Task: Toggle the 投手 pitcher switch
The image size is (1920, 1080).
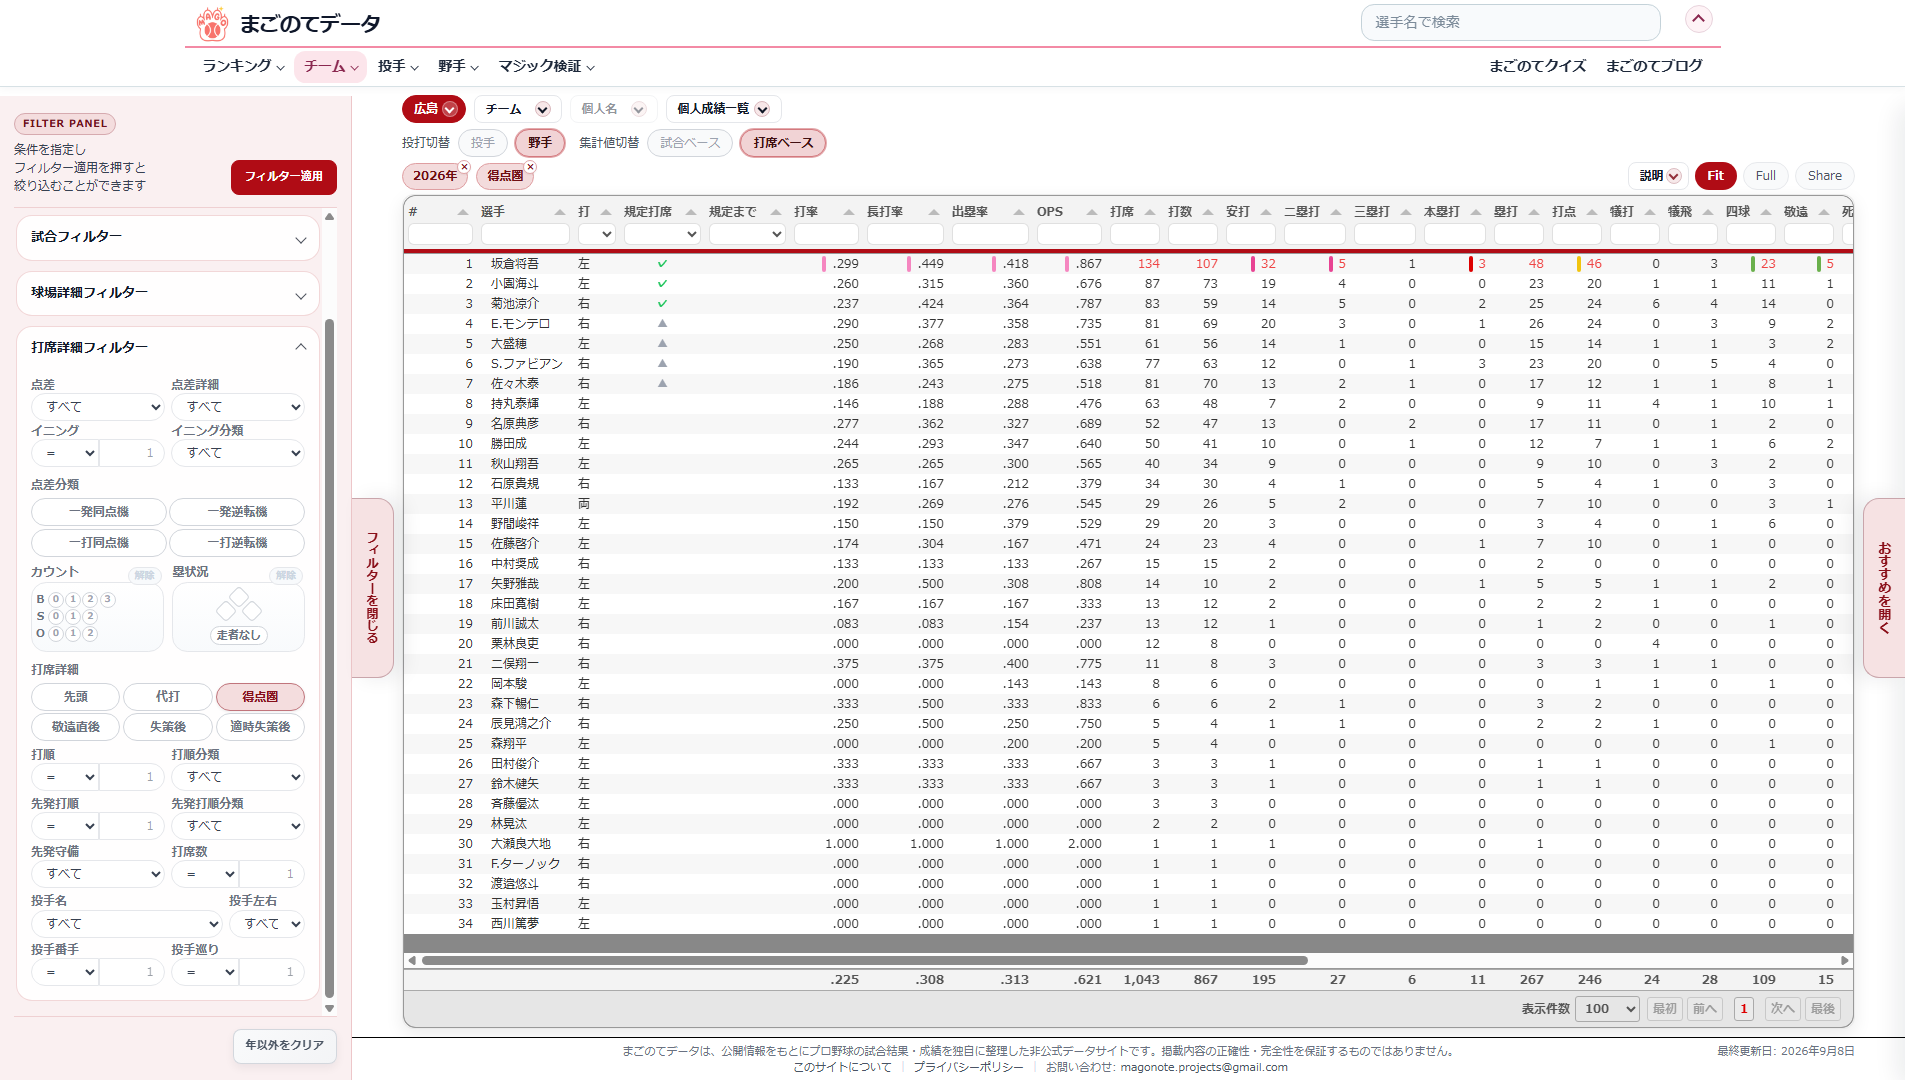Action: pyautogui.click(x=483, y=143)
